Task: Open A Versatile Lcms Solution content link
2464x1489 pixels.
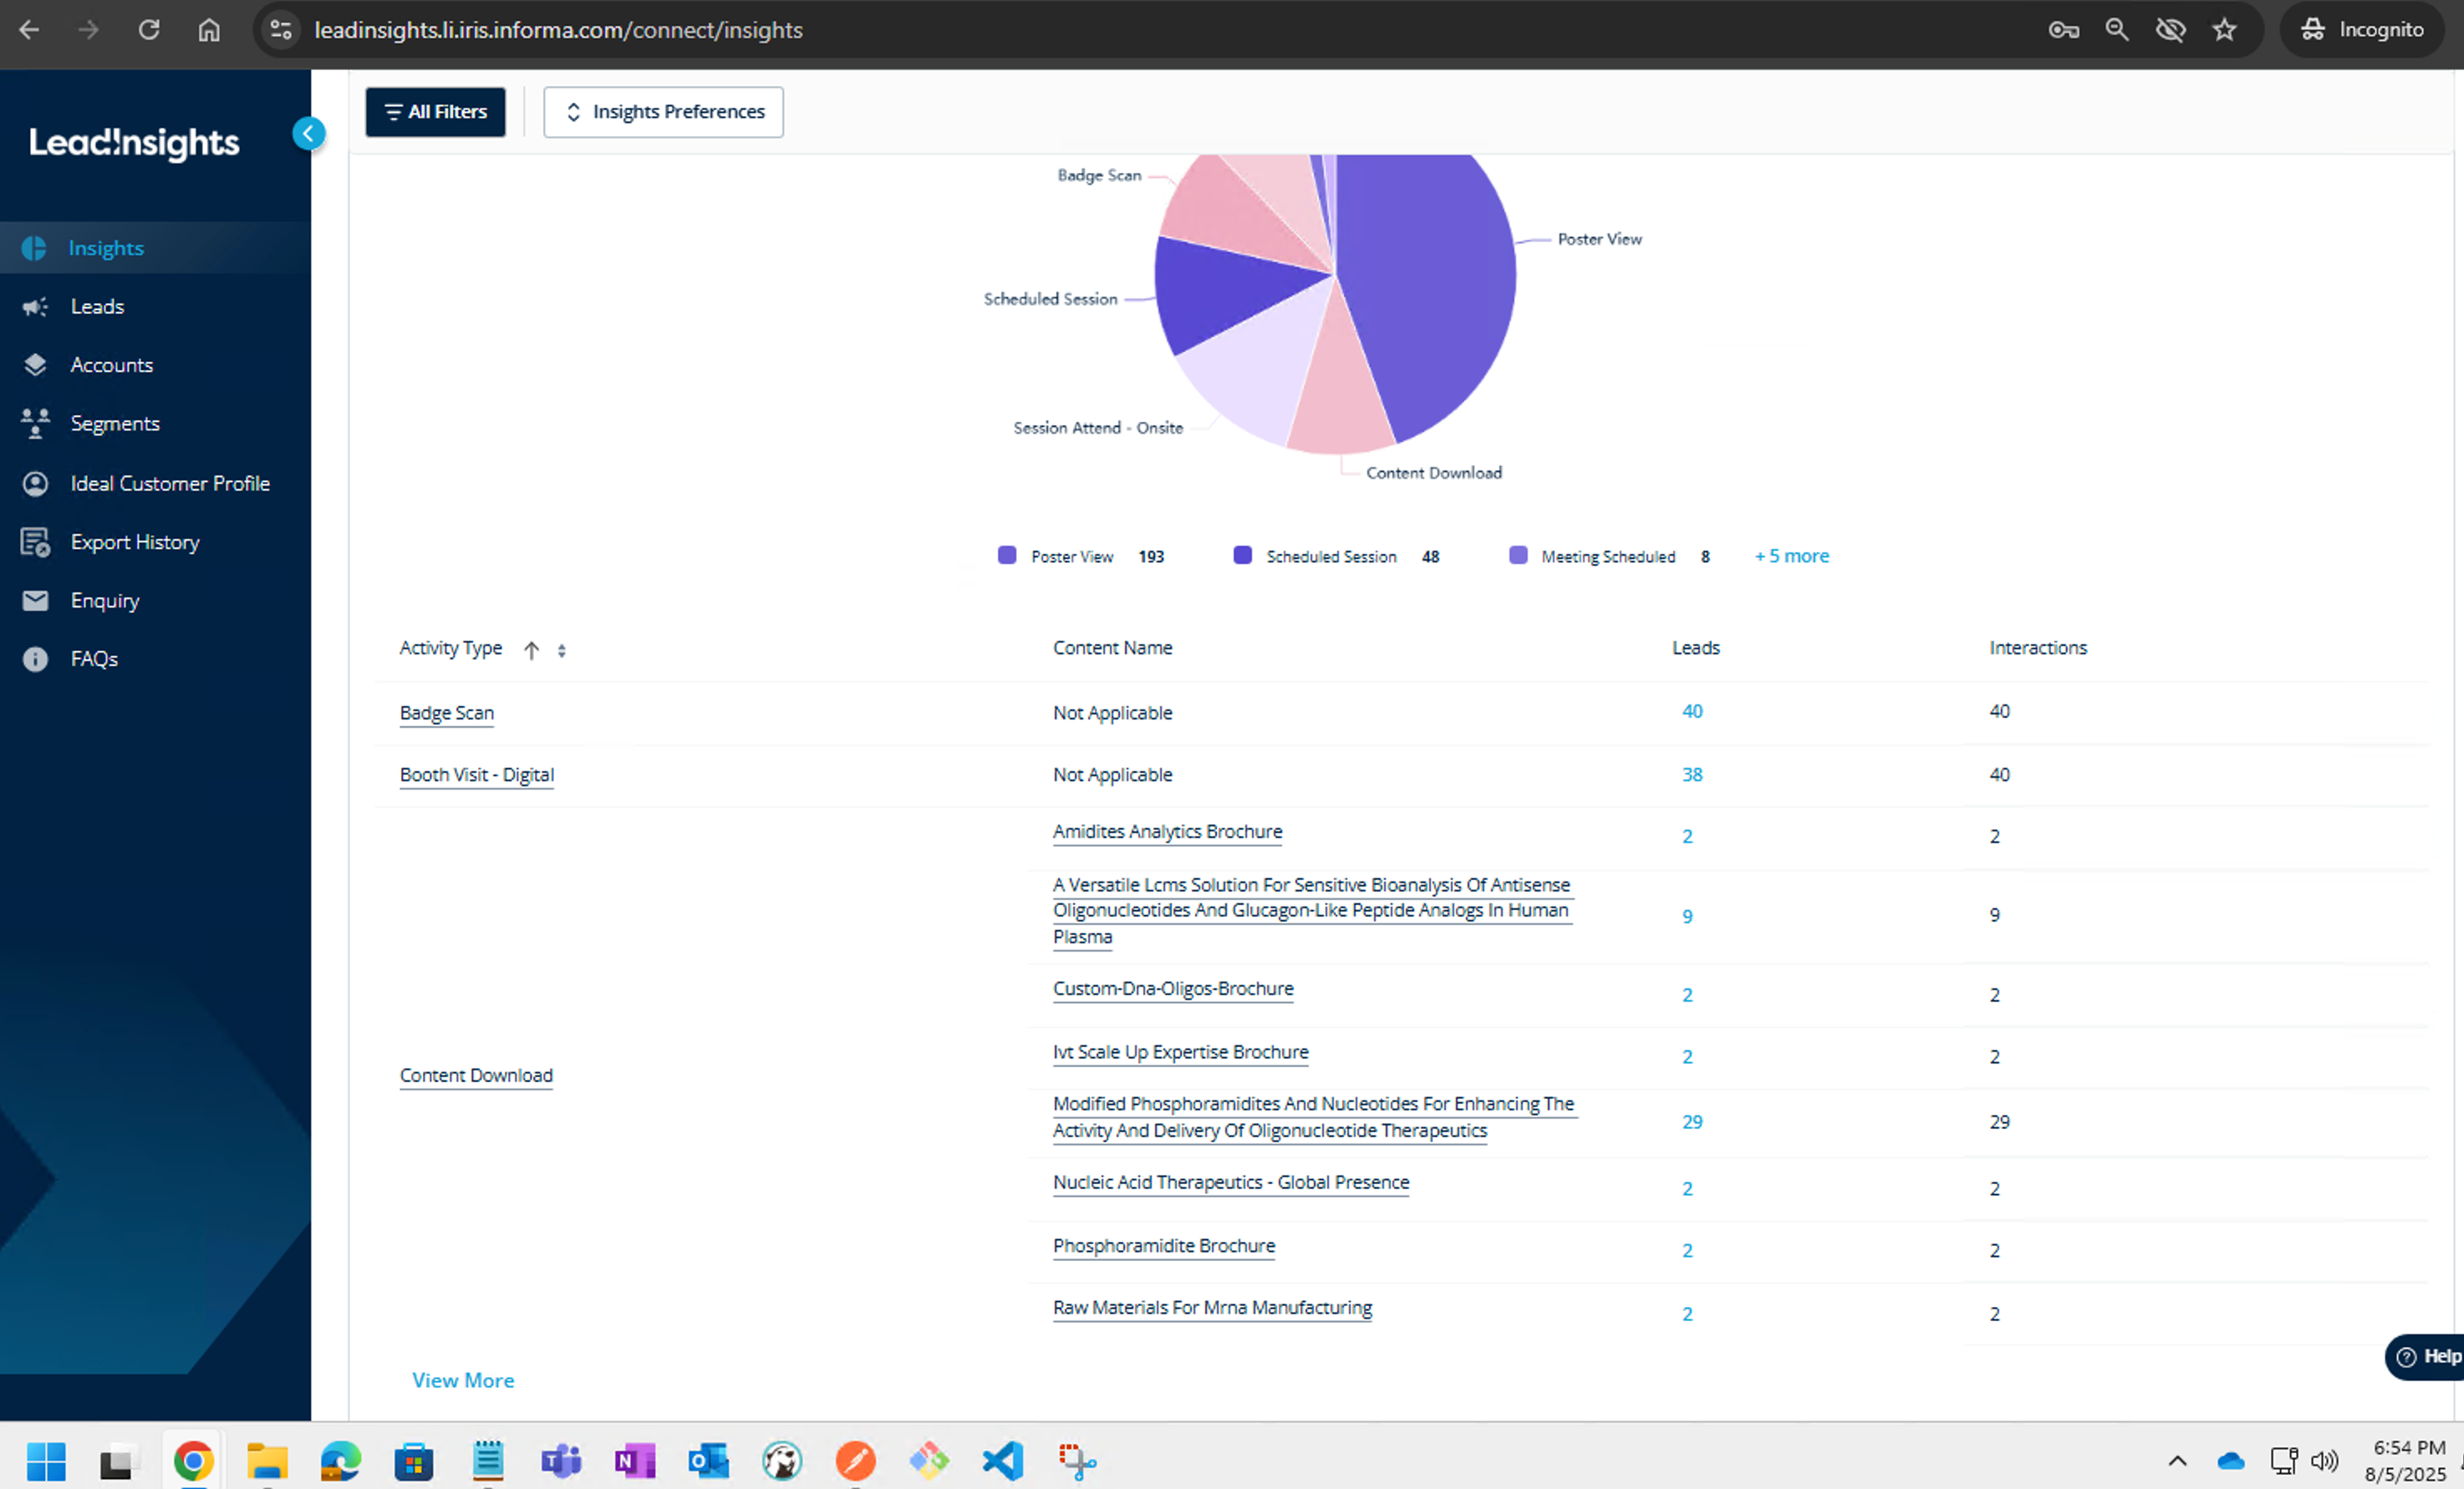Action: [x=1312, y=911]
